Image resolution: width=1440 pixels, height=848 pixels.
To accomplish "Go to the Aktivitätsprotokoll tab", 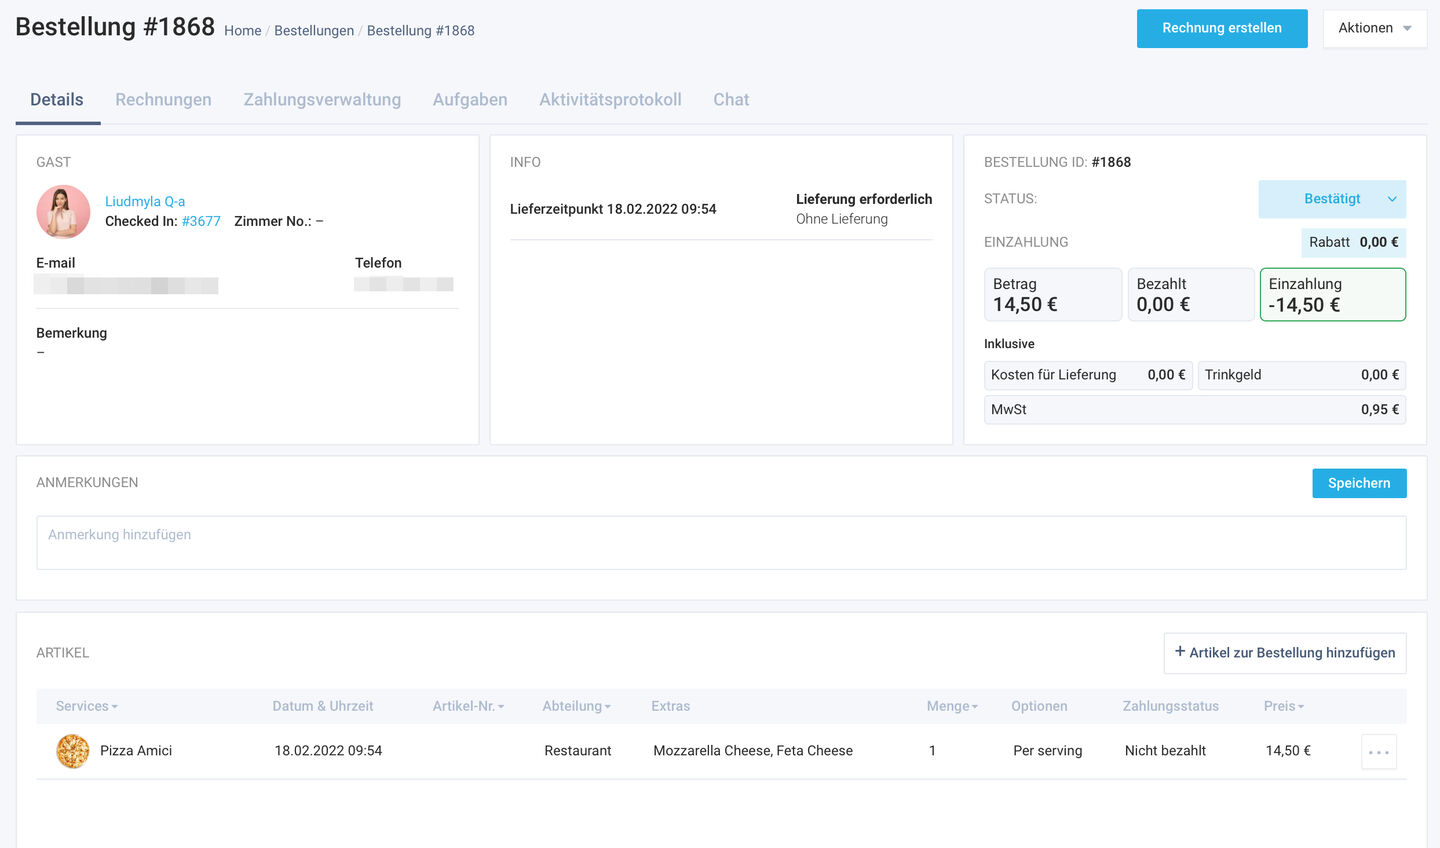I will tap(610, 100).
